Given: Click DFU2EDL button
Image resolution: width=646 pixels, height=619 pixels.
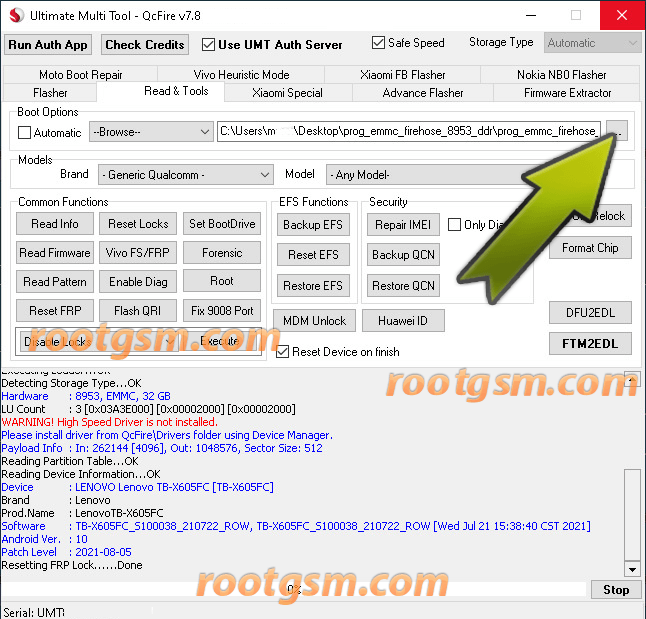Looking at the screenshot, I should 590,313.
